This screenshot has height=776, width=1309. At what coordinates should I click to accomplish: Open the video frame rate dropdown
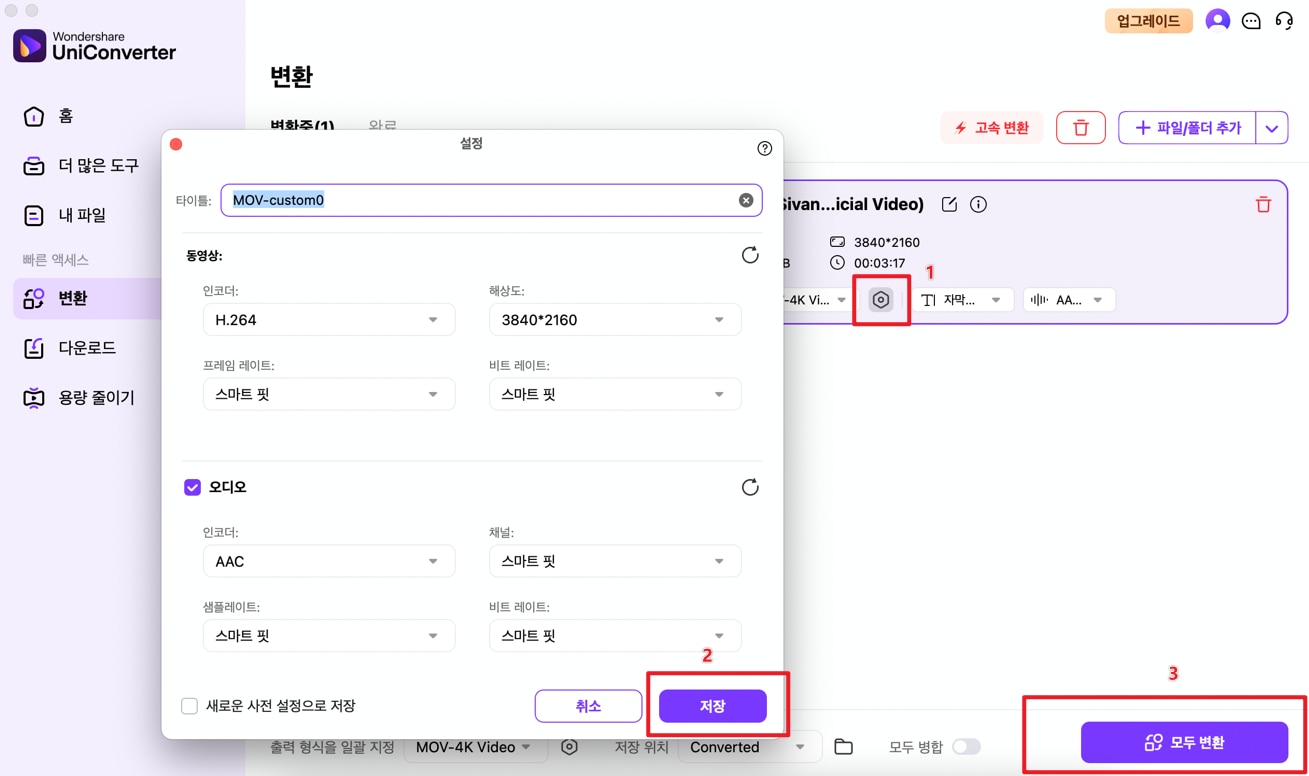coord(329,394)
